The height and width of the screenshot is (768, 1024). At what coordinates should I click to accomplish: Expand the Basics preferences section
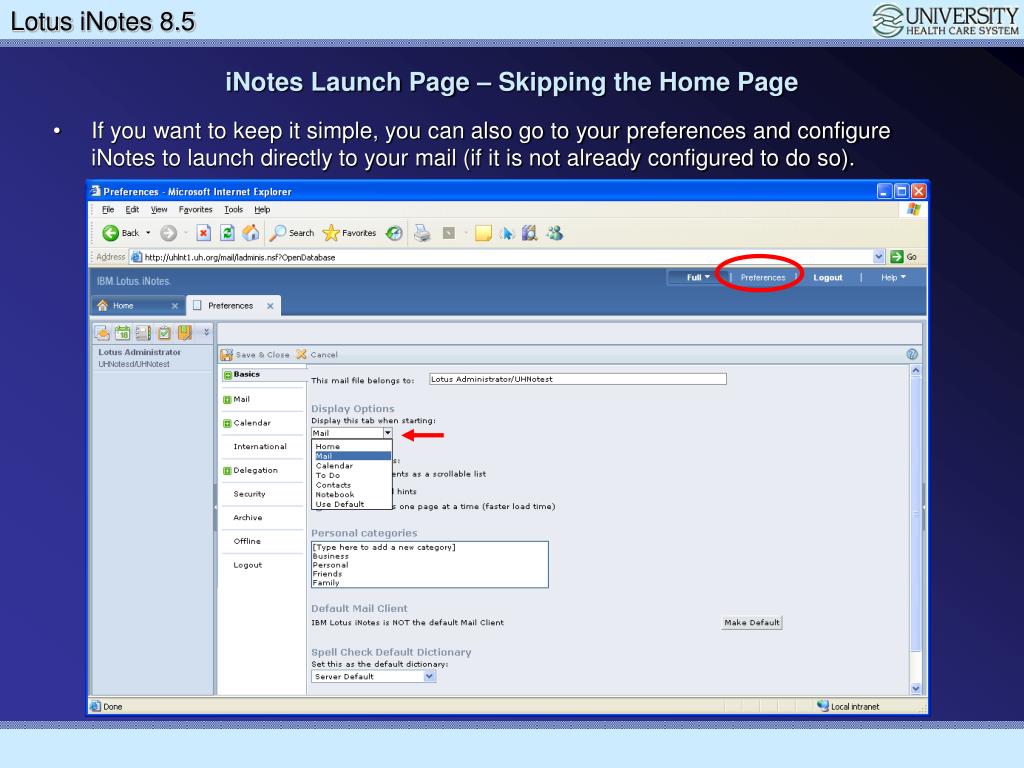click(228, 375)
